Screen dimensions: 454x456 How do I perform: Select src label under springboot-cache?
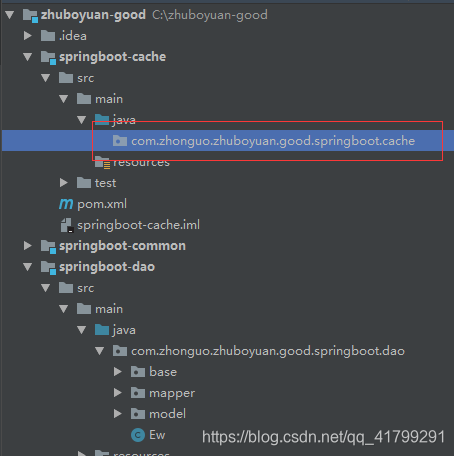coord(86,78)
